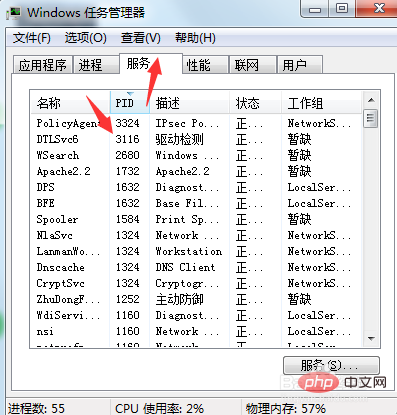Switch to the 进程 tab
Image resolution: width=397 pixels, height=415 pixels.
pos(96,65)
